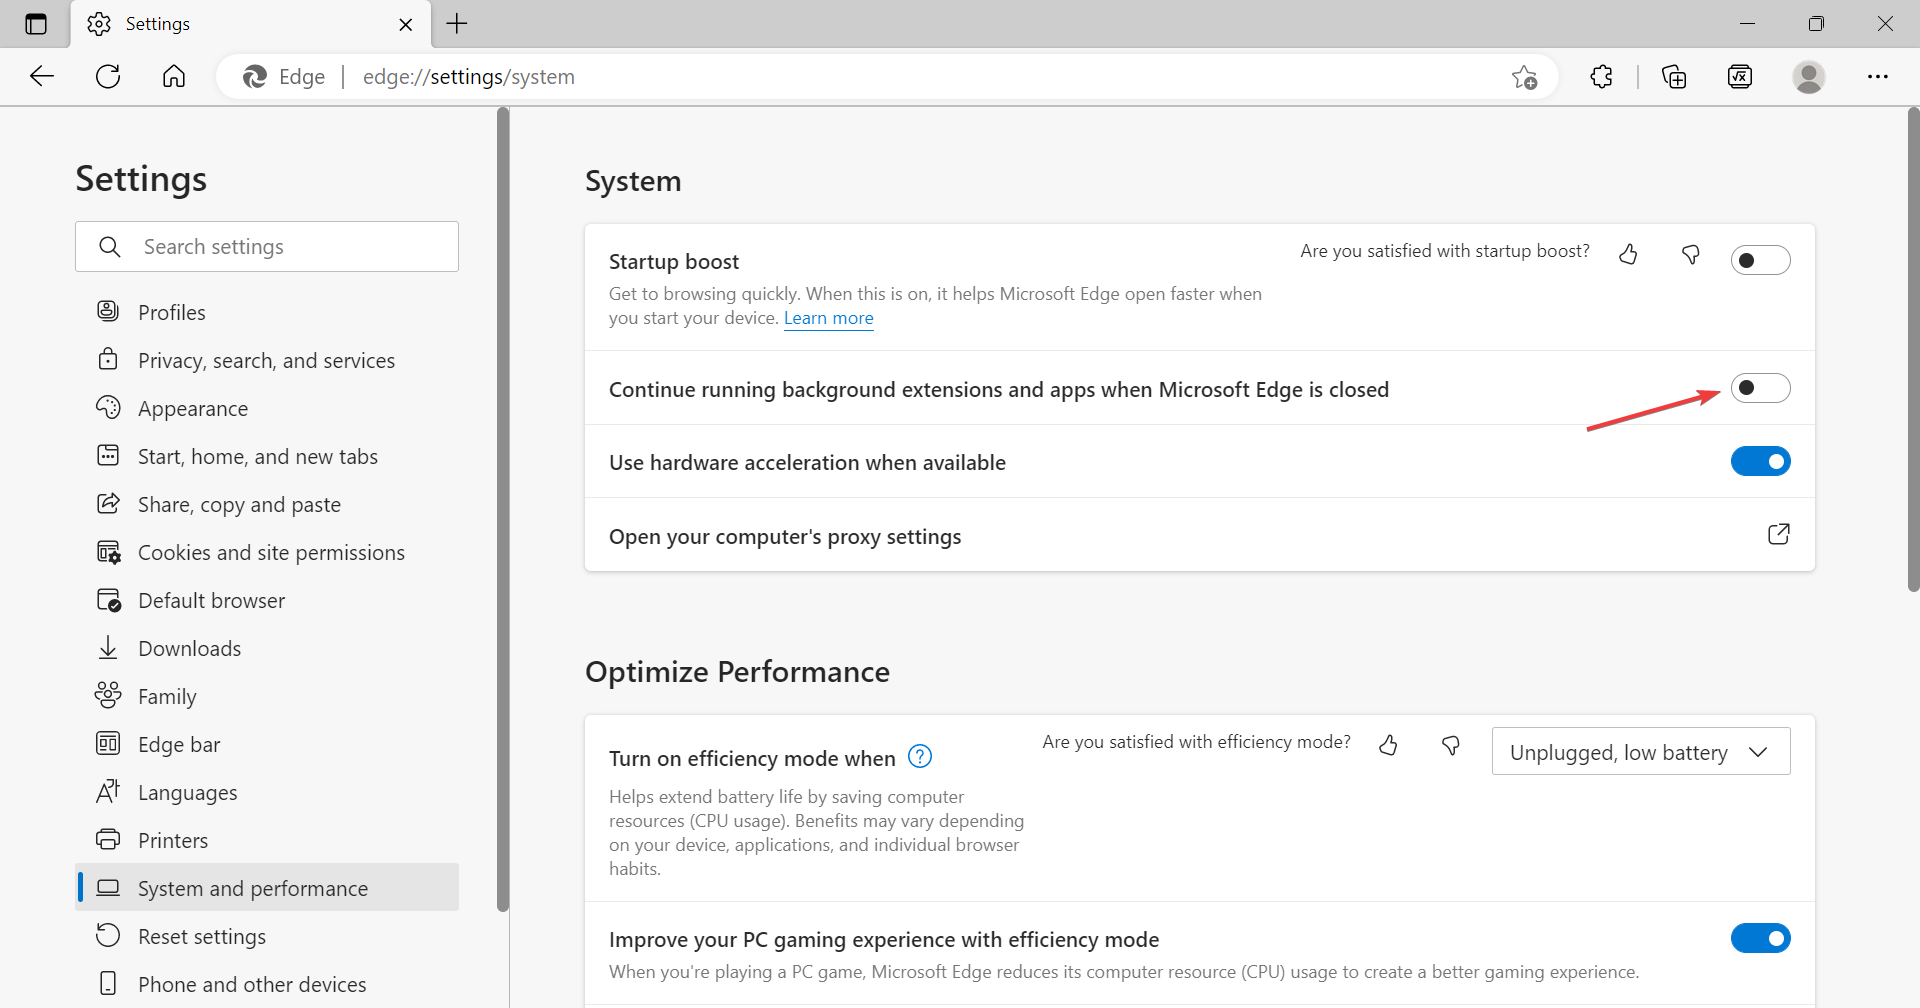The image size is (1920, 1008).
Task: Disable hardware acceleration toggle
Action: 1760,461
